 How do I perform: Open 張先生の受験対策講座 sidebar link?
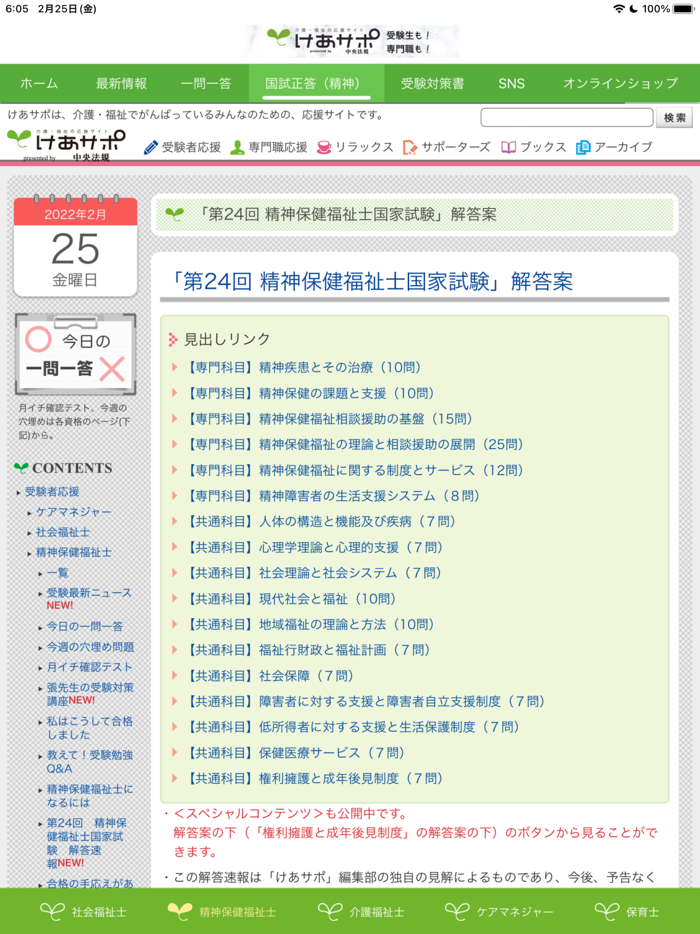[91, 693]
